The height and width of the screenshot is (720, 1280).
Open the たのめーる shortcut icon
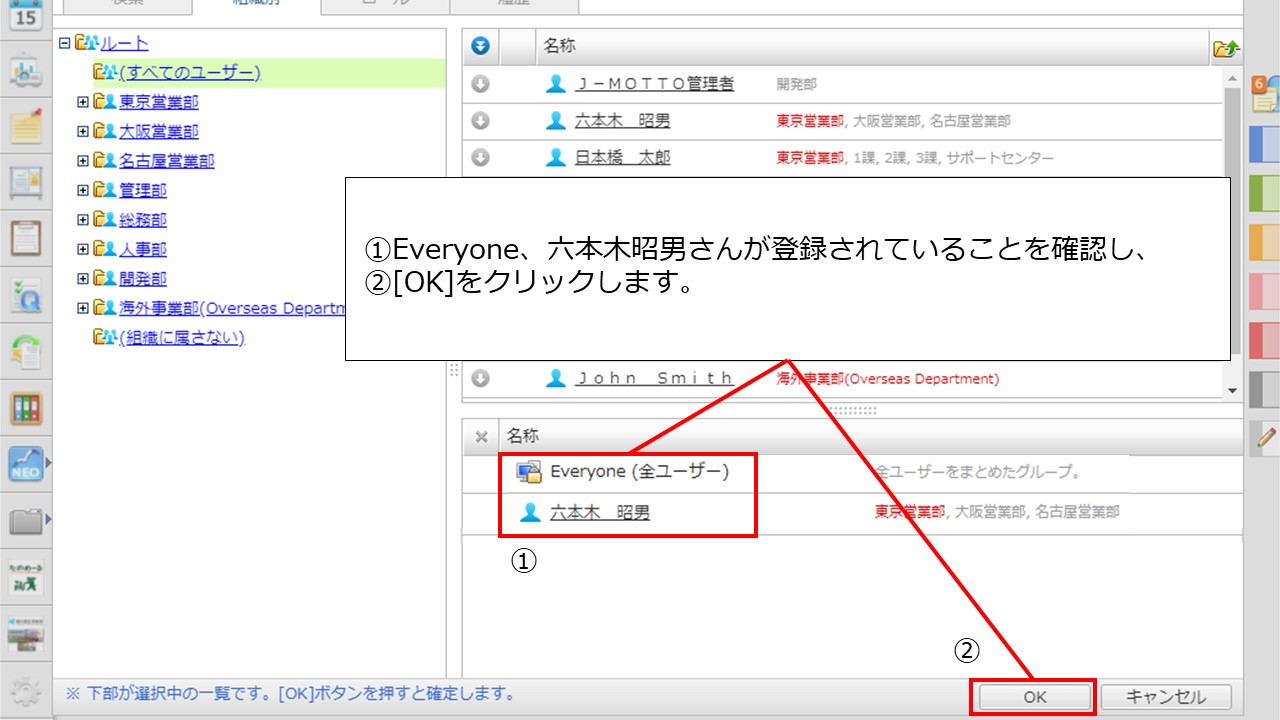click(x=25, y=576)
